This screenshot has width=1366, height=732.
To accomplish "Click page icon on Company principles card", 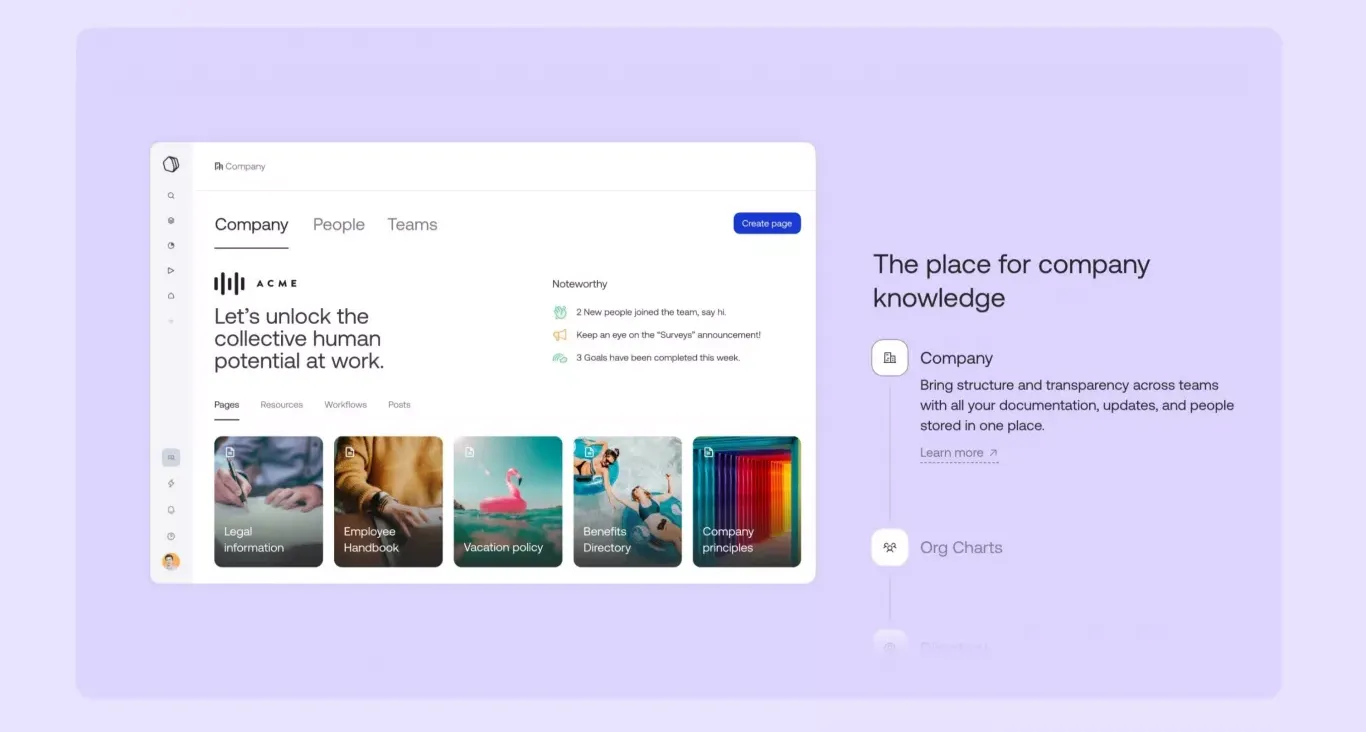I will [709, 452].
